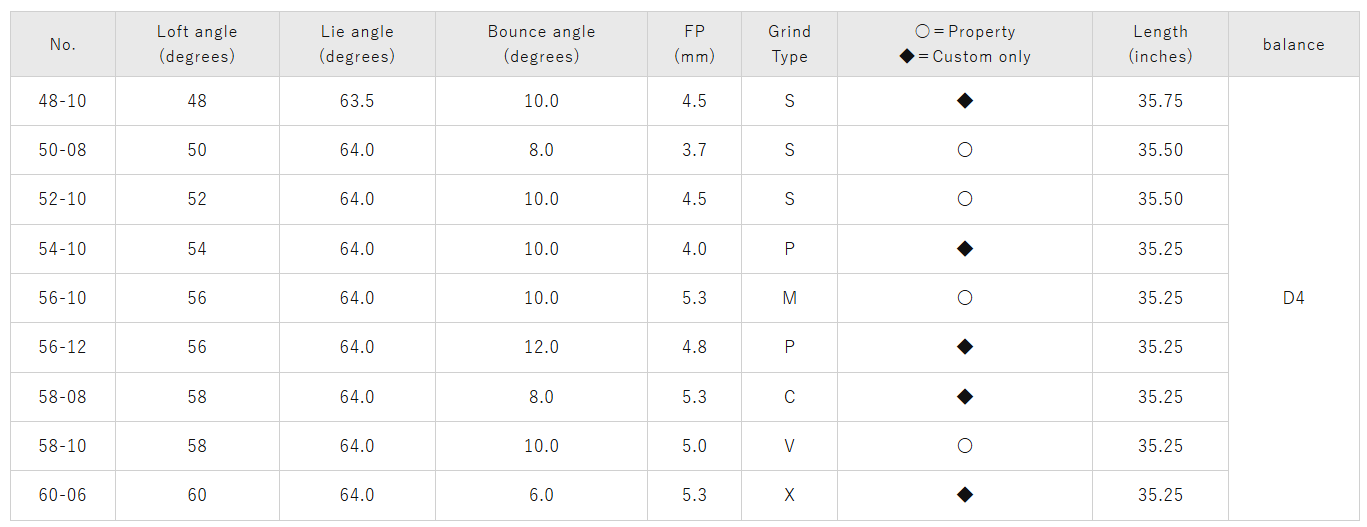
Task: Select the "Bounce angle (degrees)" header cell
Action: (x=541, y=44)
